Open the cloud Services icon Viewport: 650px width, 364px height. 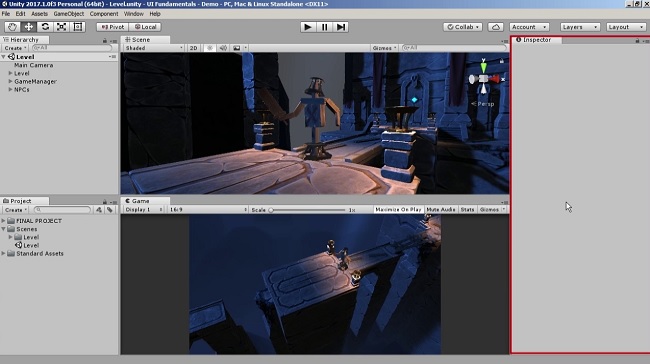tap(495, 27)
